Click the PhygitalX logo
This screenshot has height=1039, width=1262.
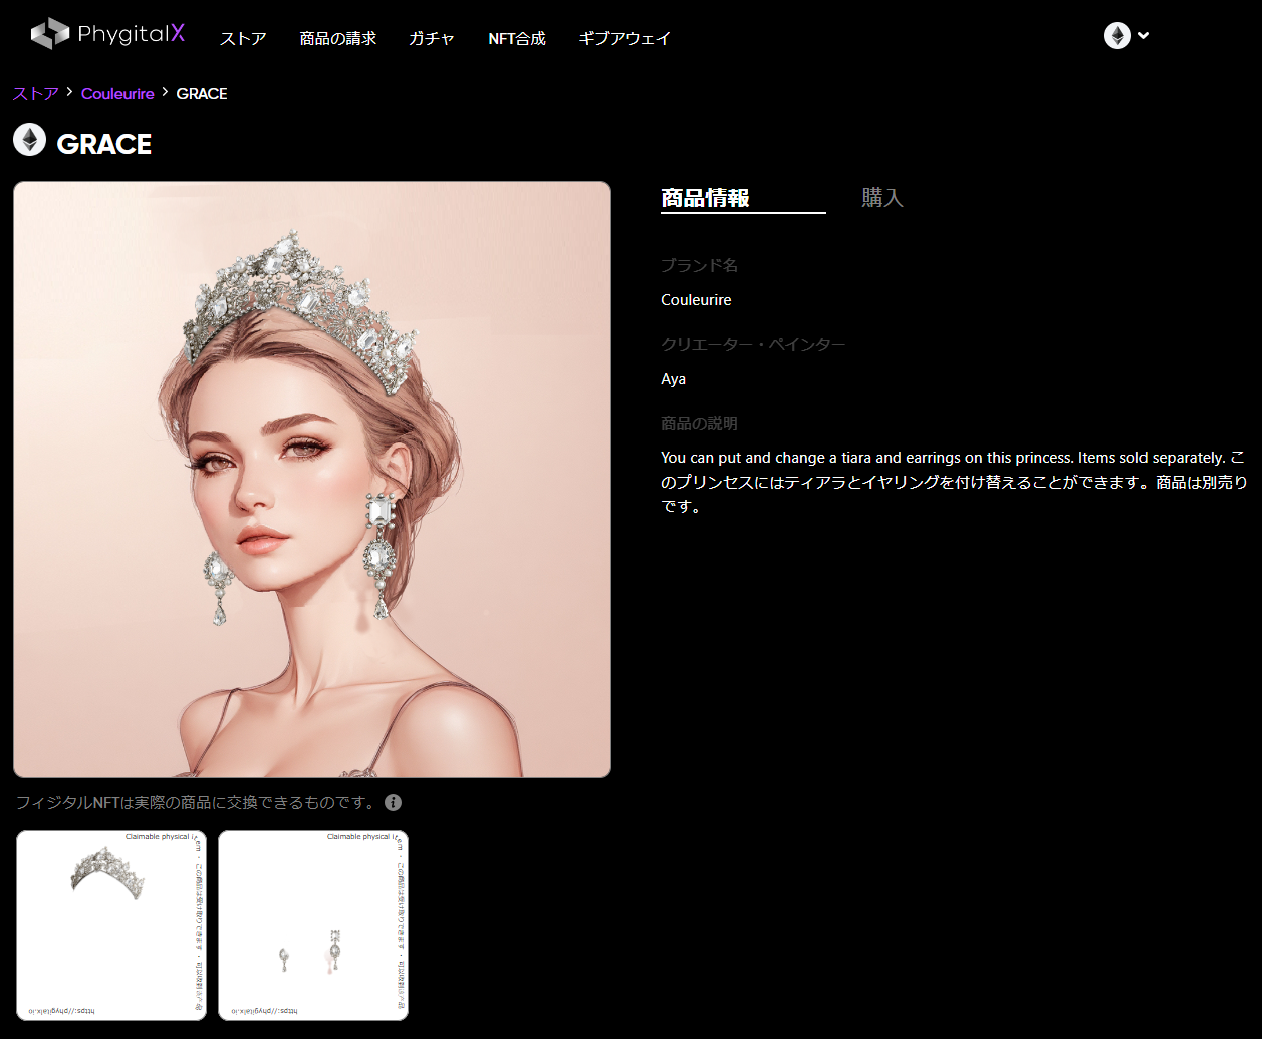108,34
